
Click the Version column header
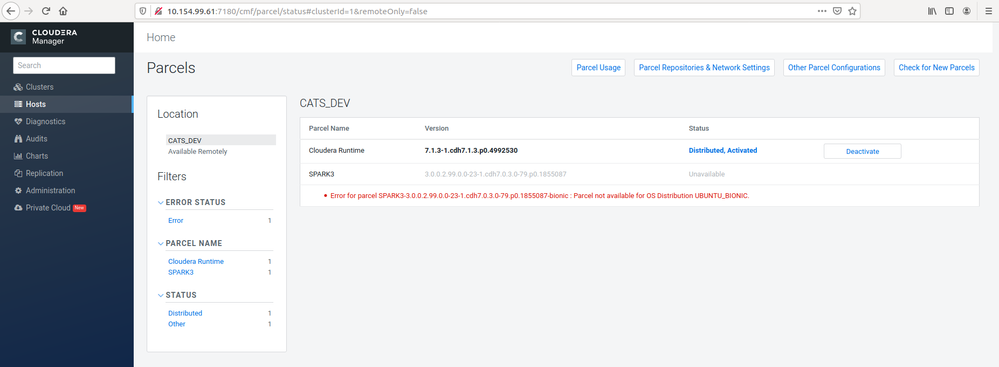point(436,129)
